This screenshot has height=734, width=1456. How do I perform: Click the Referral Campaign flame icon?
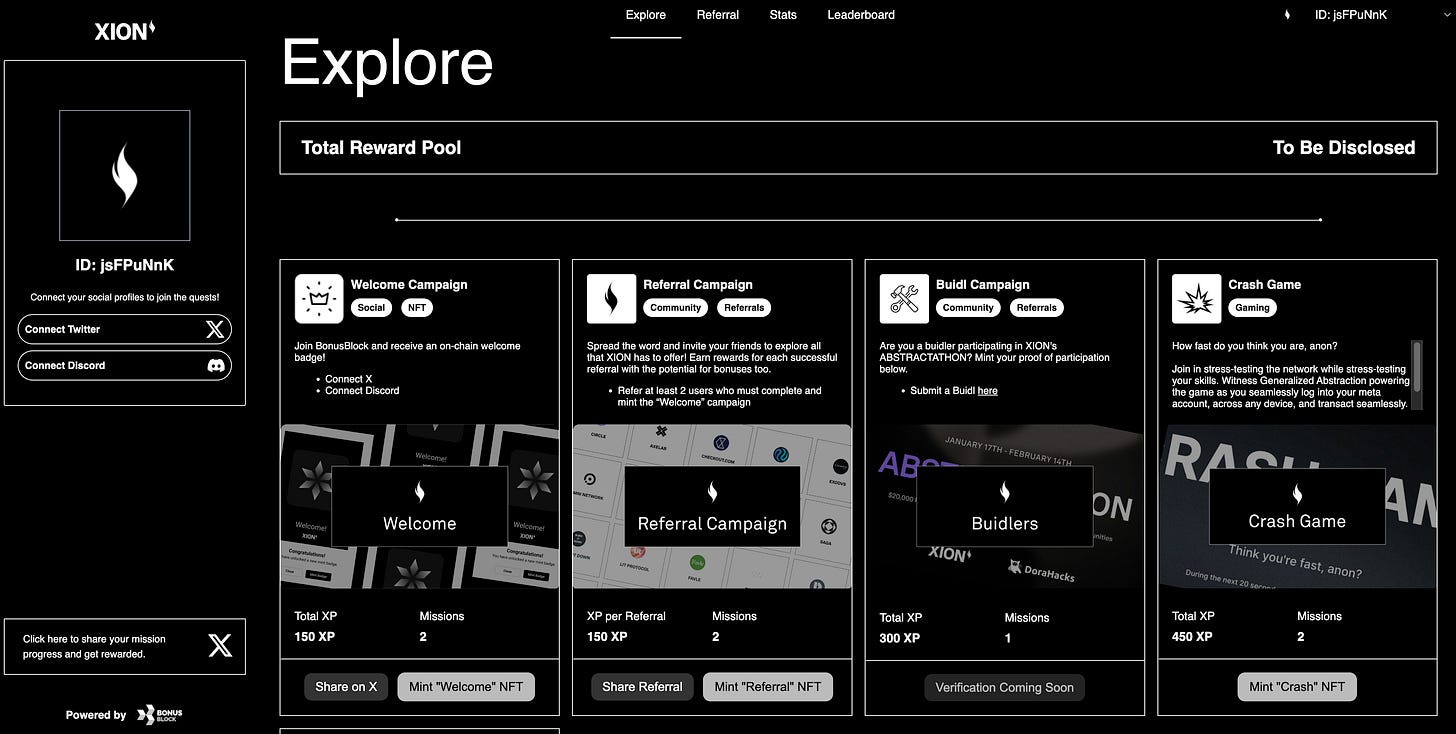point(612,299)
